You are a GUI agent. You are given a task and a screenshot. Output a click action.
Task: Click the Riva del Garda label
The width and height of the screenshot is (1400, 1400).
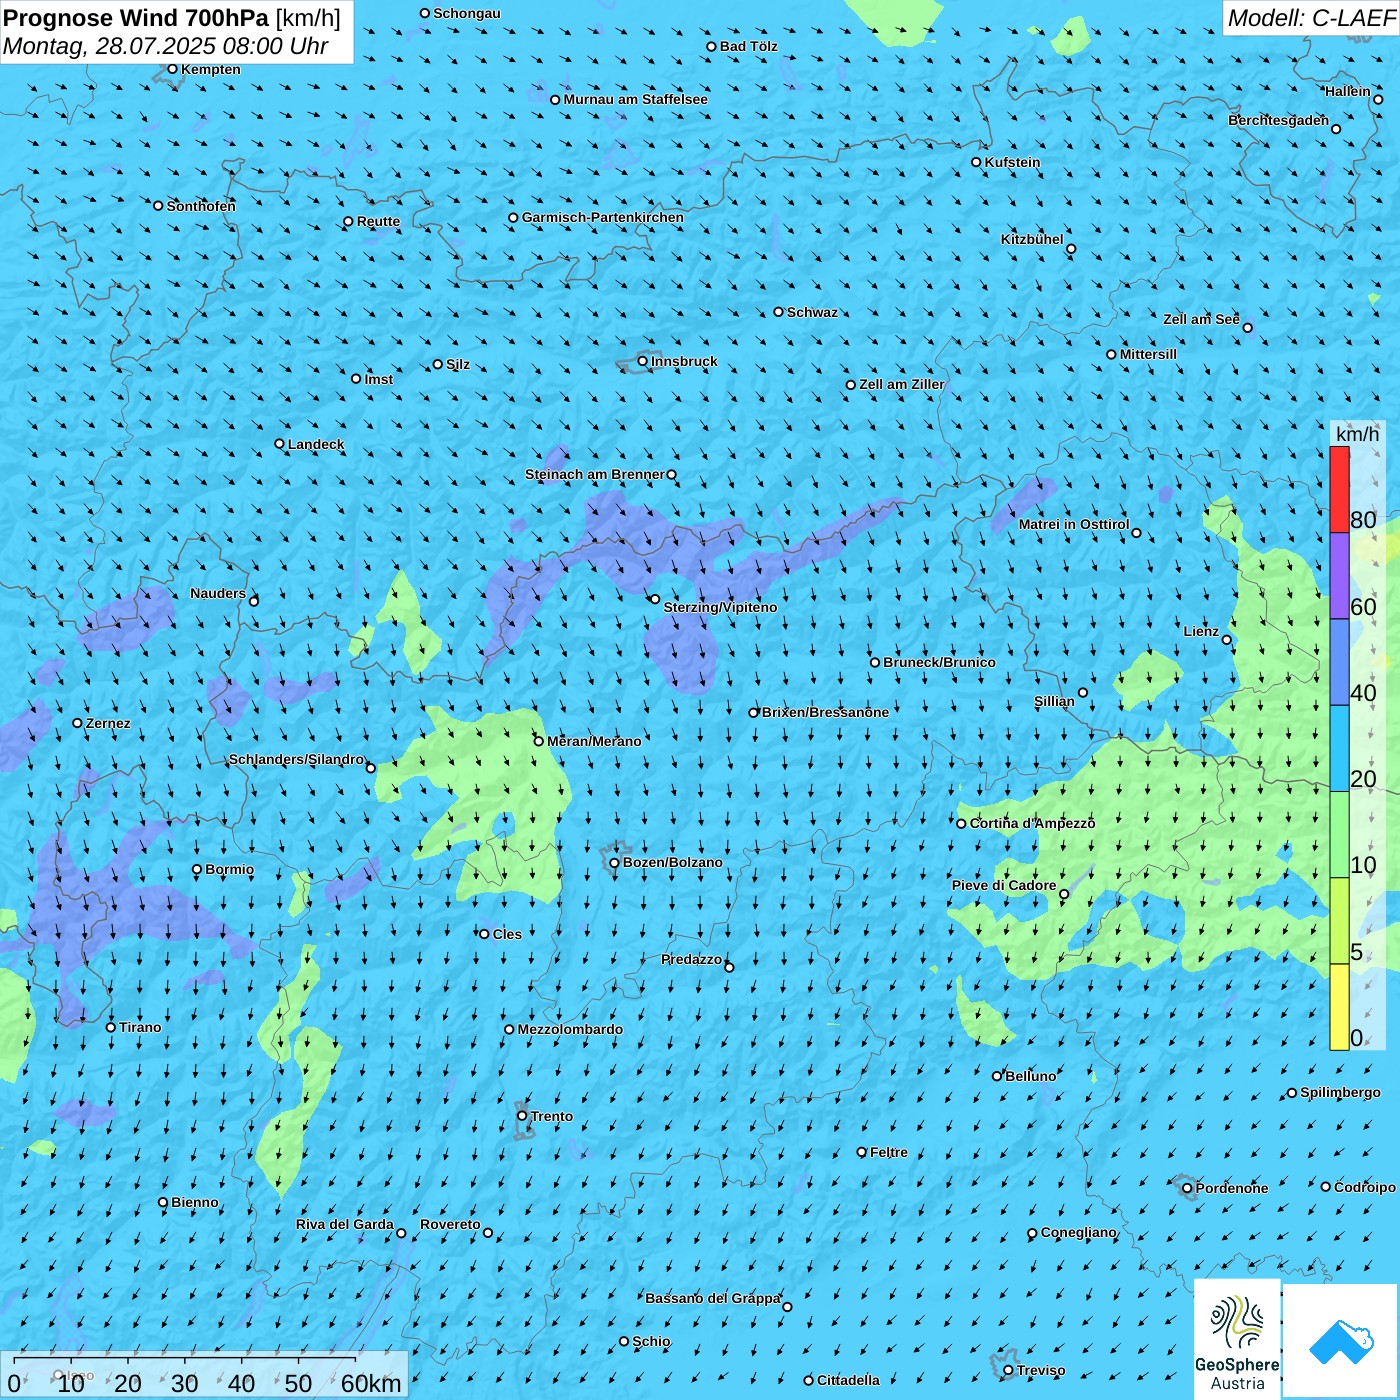tap(345, 1224)
